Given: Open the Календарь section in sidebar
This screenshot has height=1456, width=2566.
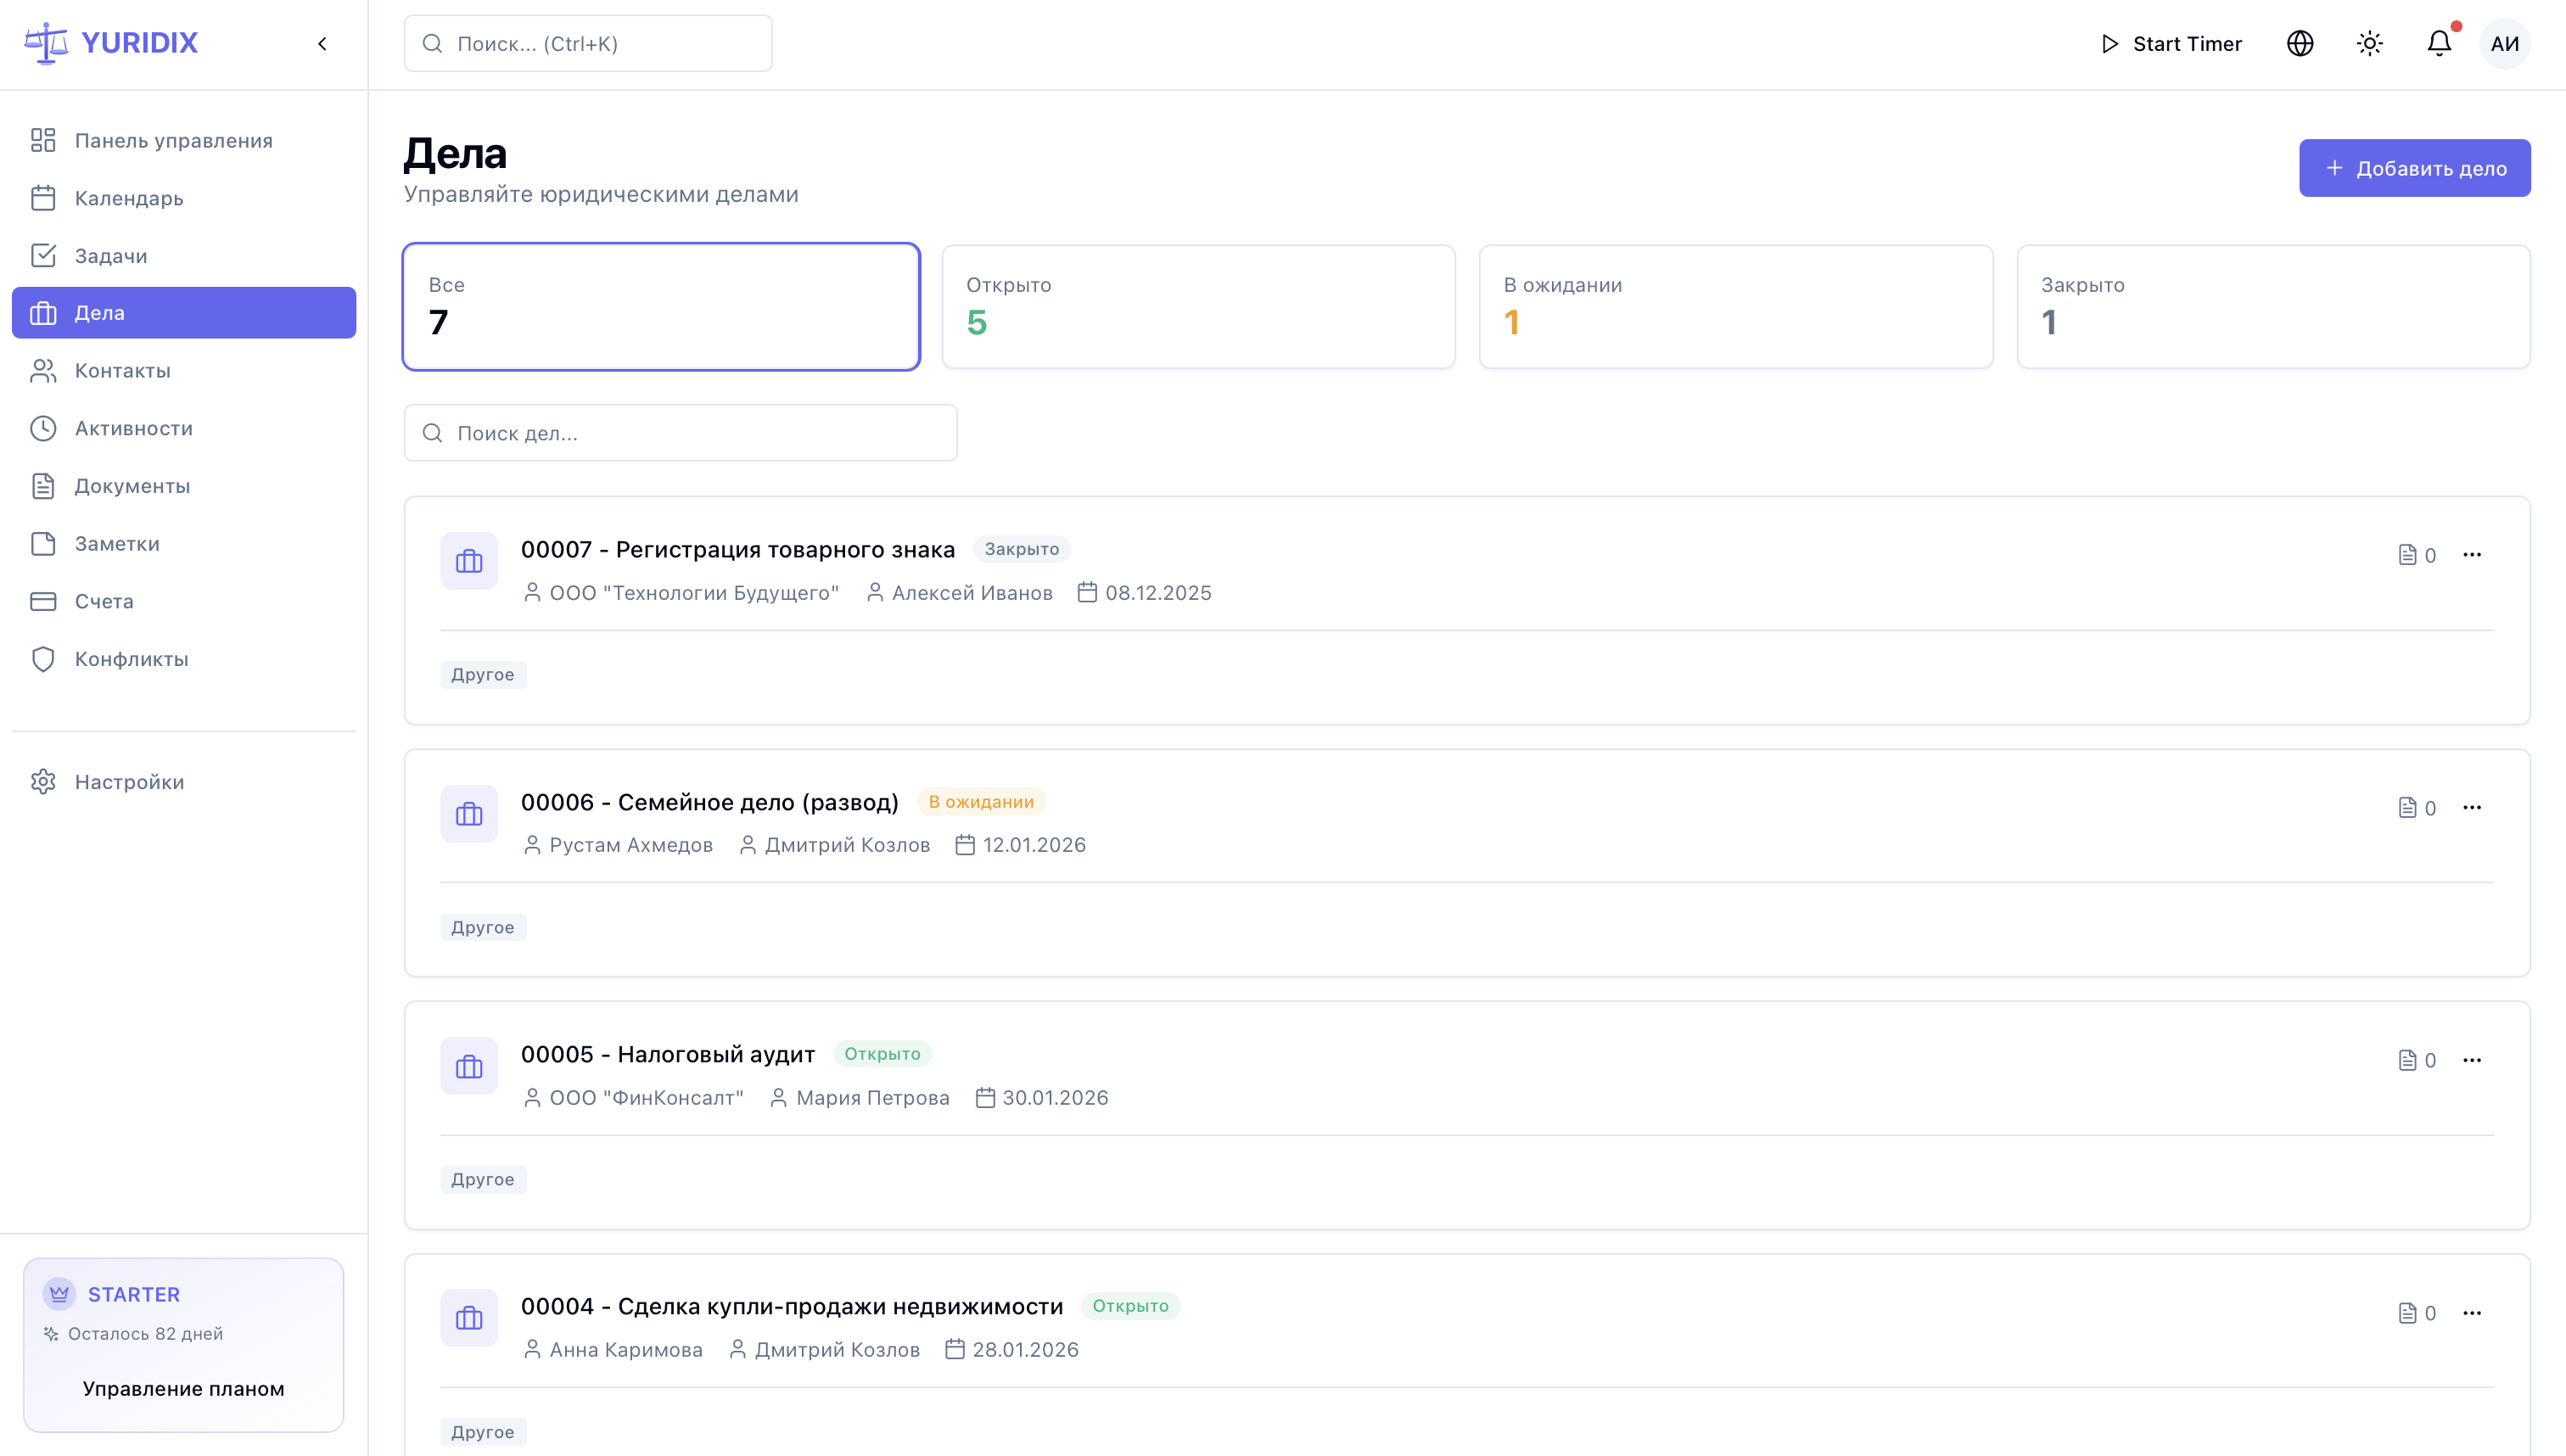Looking at the screenshot, I should pos(129,198).
